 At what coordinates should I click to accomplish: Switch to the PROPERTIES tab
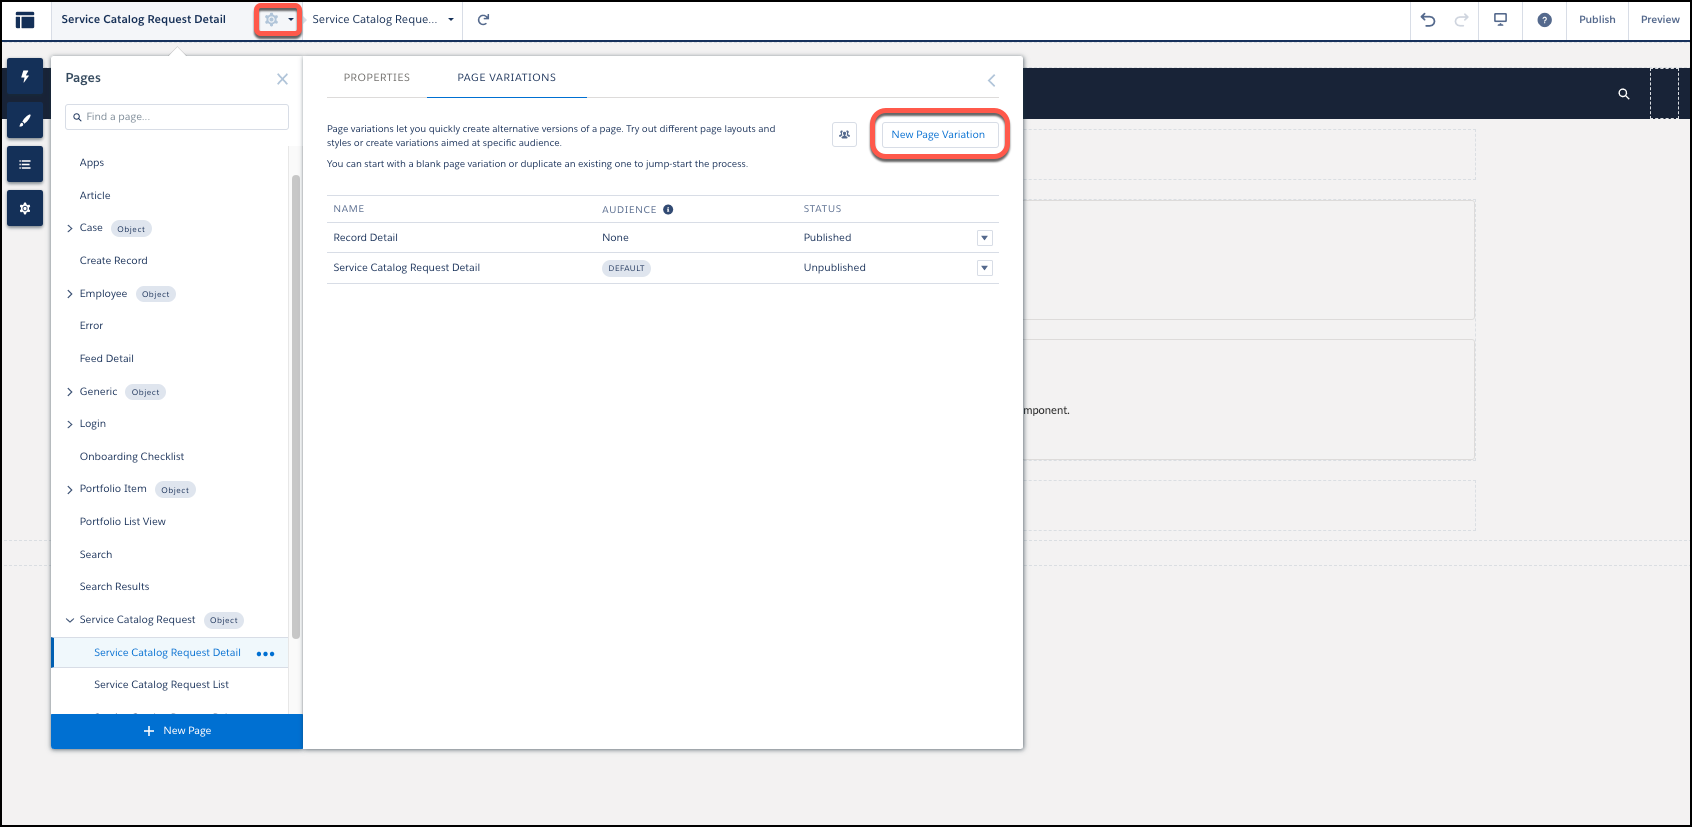click(x=377, y=78)
